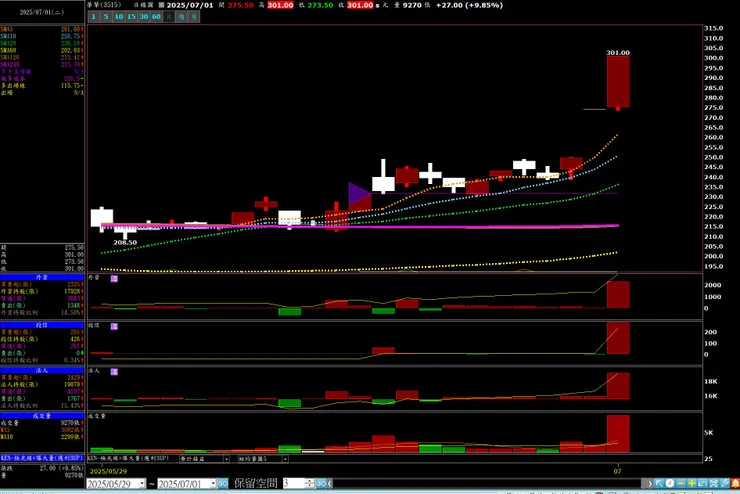Open the start date 2025/05/29 dropdown
Screen dimensions: 740x494
[x=142, y=484]
